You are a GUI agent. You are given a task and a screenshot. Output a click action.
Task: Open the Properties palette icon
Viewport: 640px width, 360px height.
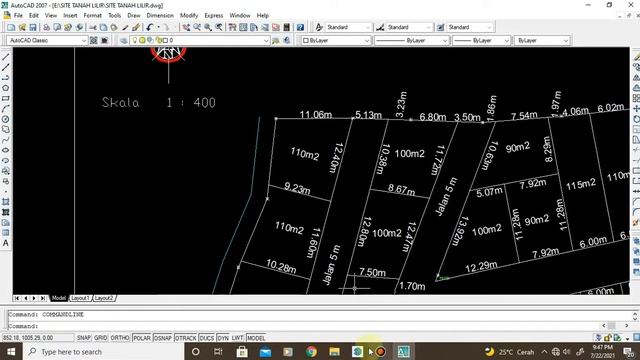(x=232, y=27)
